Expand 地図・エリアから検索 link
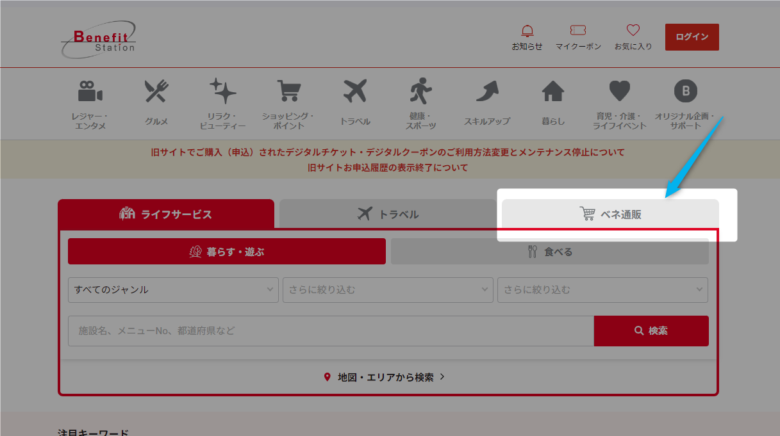 389,377
